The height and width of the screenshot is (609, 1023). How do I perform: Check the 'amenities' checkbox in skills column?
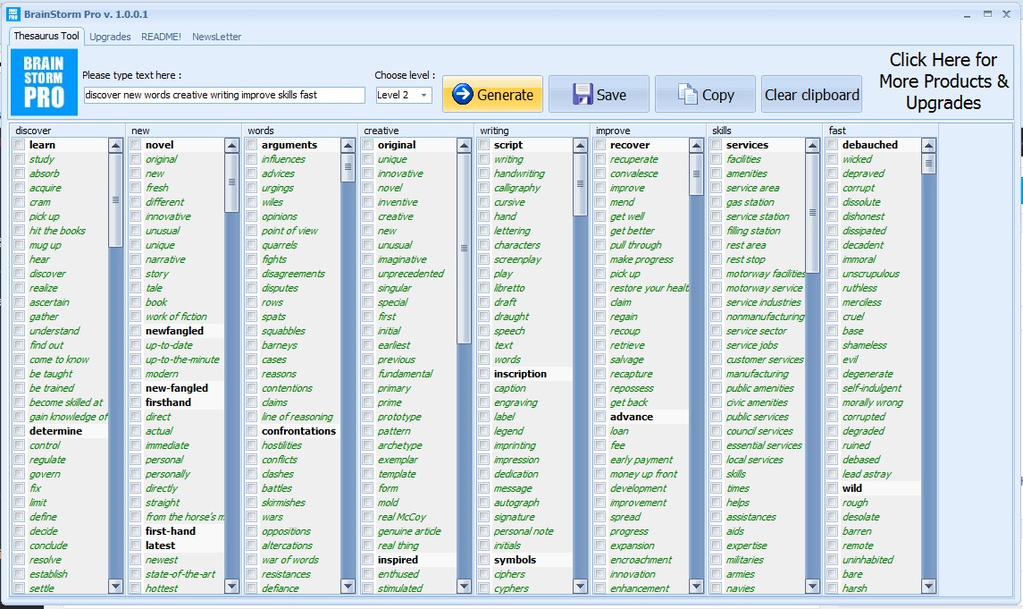point(716,174)
